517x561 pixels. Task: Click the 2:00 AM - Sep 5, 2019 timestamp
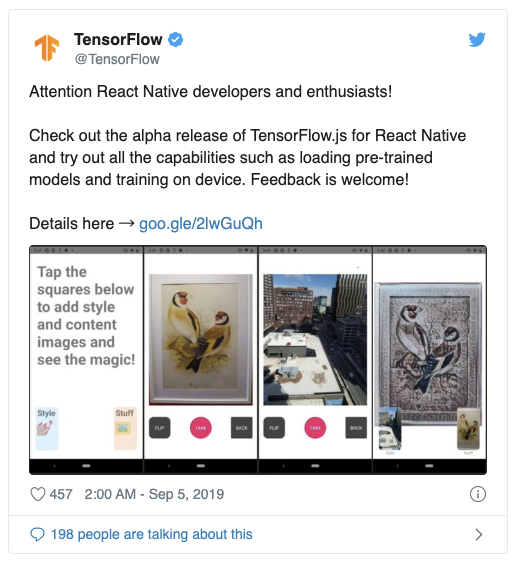coord(154,494)
